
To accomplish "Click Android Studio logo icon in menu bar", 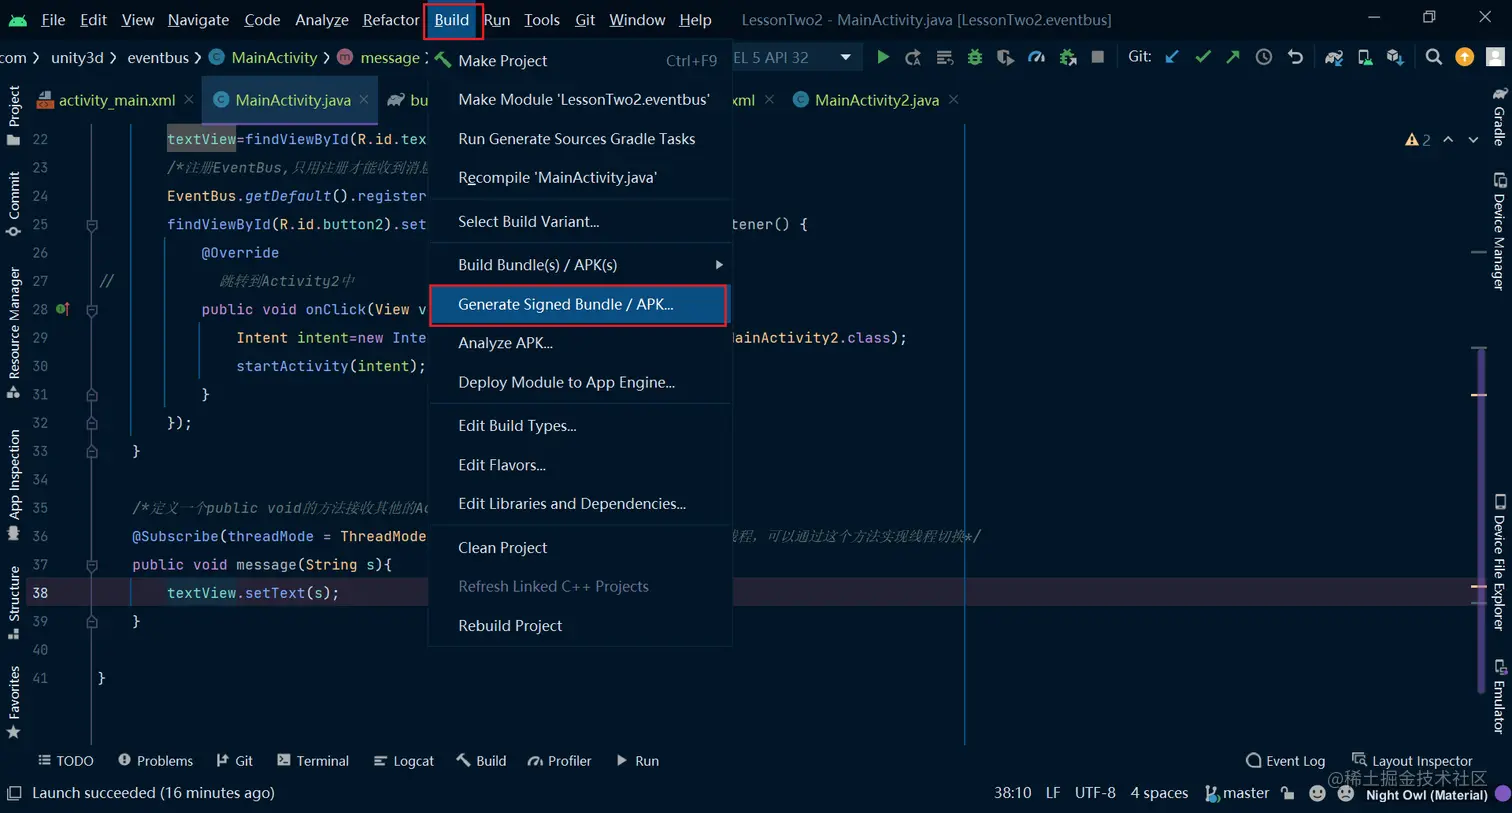I will 17,20.
